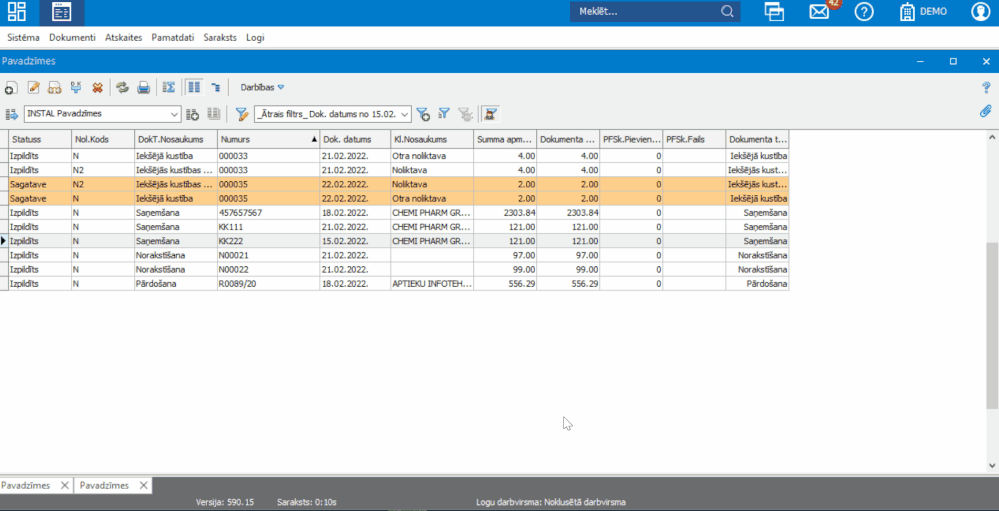Click the refresh list icon
Viewport: 999px width, 511px height.
tap(122, 88)
